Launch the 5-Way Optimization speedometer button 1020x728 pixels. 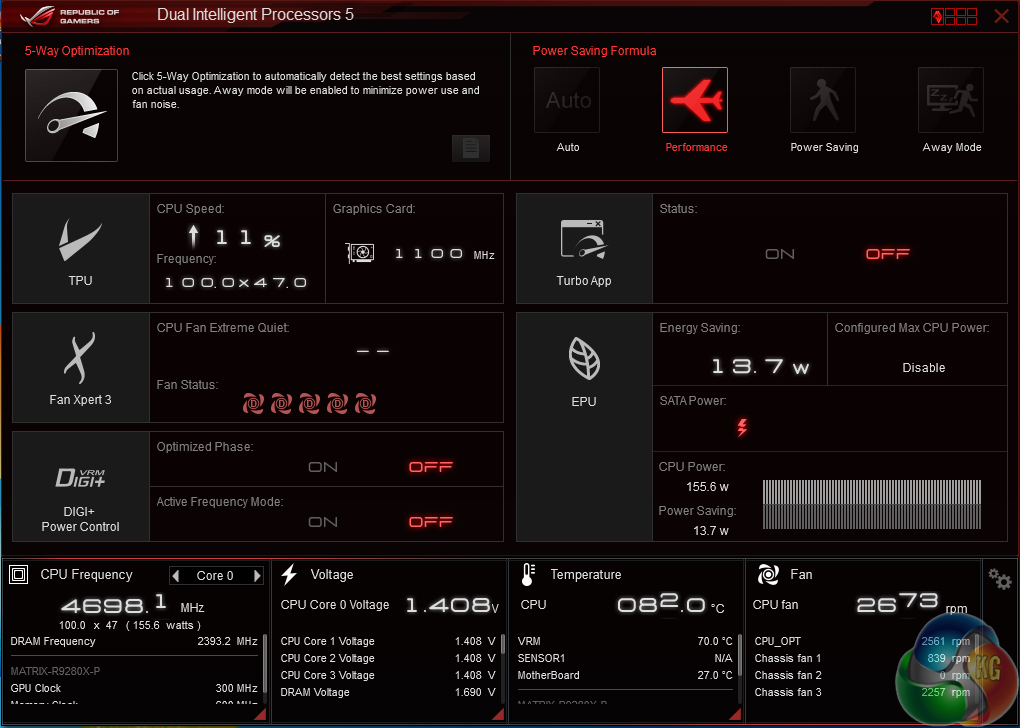click(72, 115)
